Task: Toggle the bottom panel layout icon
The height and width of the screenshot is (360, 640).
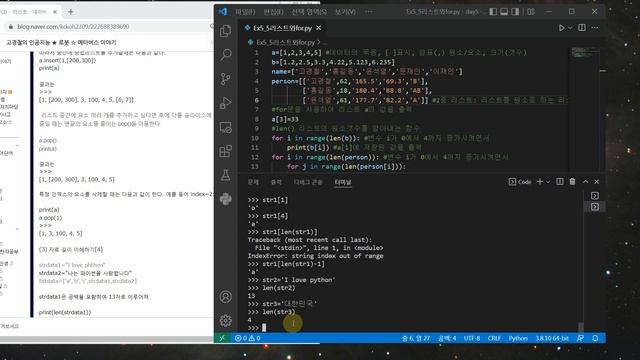Action: (504, 12)
